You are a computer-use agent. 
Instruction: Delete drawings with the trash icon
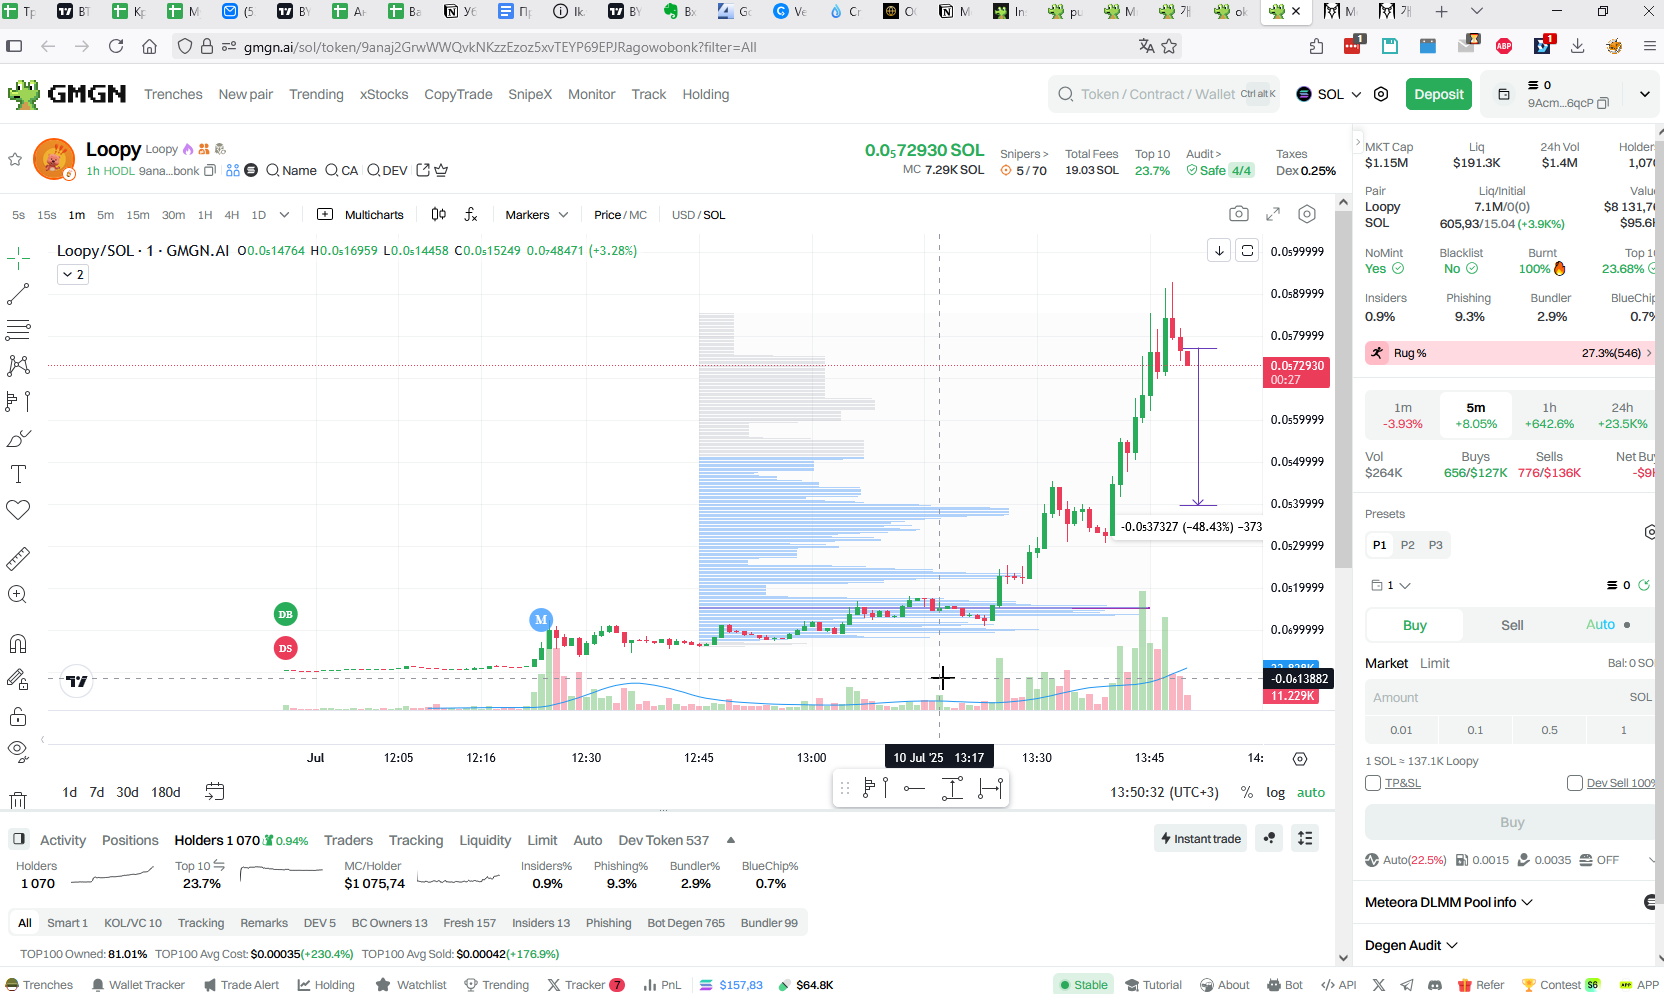(18, 799)
